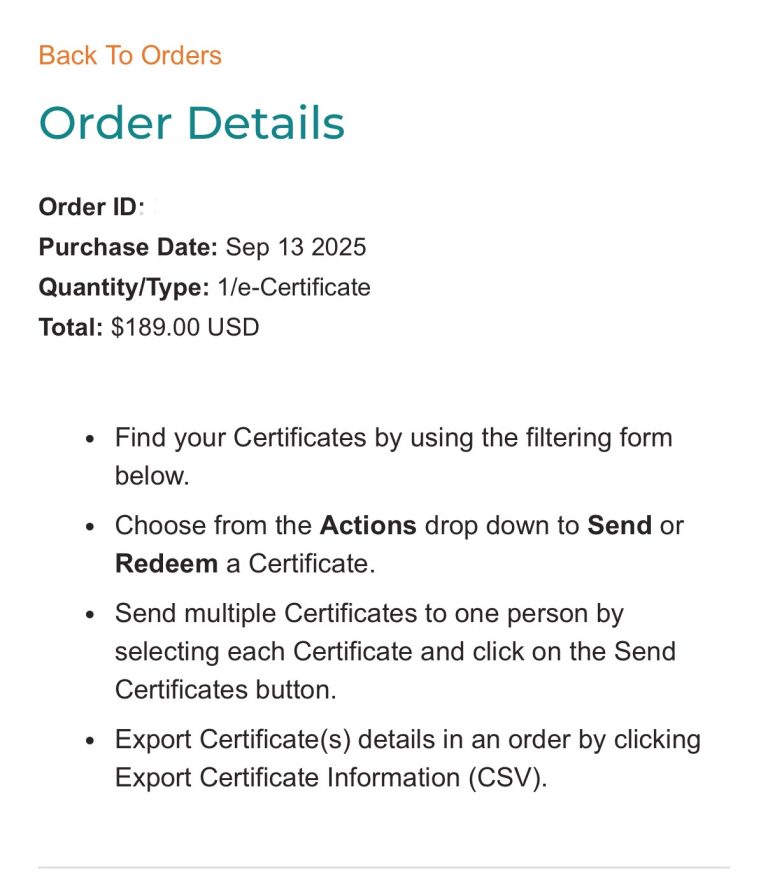Go back via Back To Orders link

point(130,55)
